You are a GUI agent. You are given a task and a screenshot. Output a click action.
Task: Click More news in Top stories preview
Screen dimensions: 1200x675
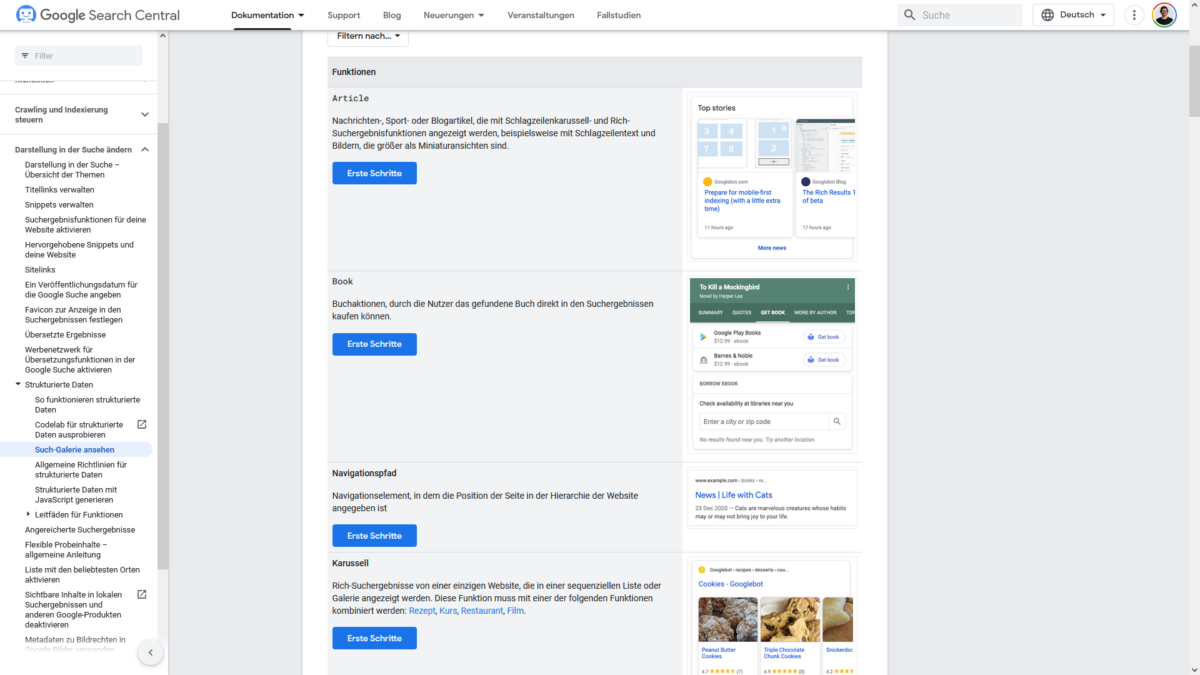[772, 248]
